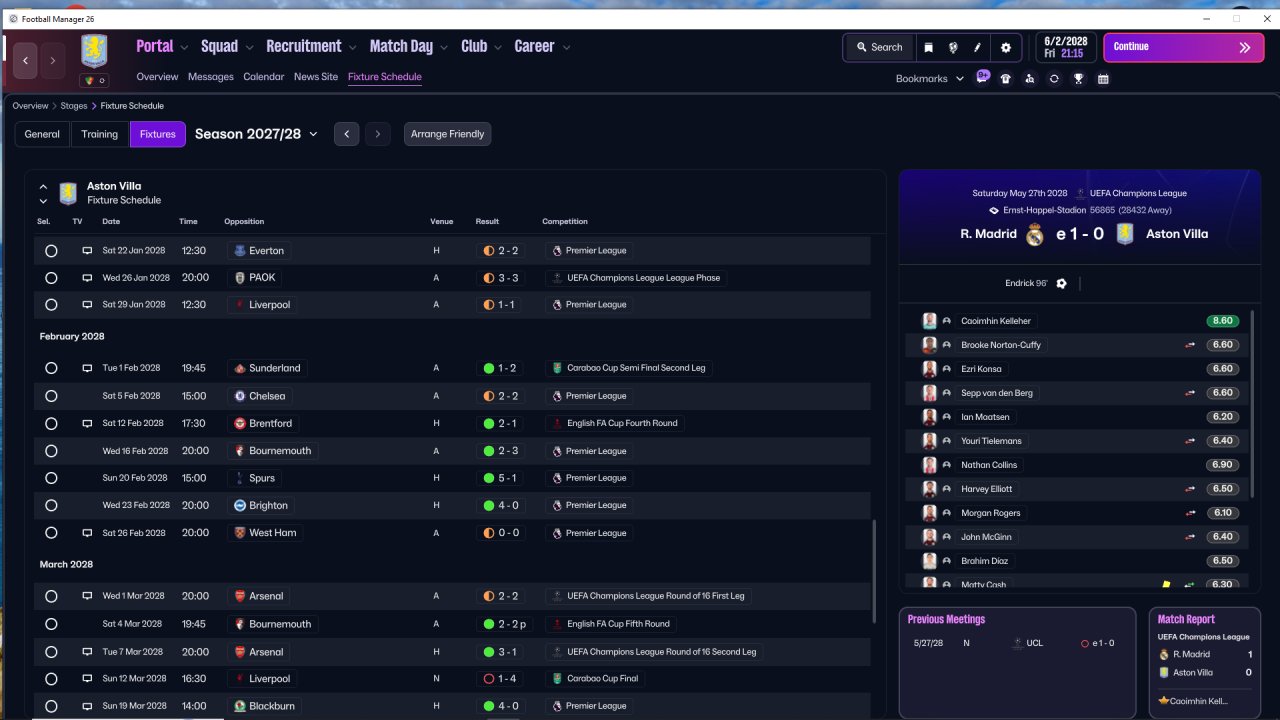This screenshot has width=1280, height=720.
Task: Click the shirt icon bookmark shortcut
Action: click(x=1006, y=78)
